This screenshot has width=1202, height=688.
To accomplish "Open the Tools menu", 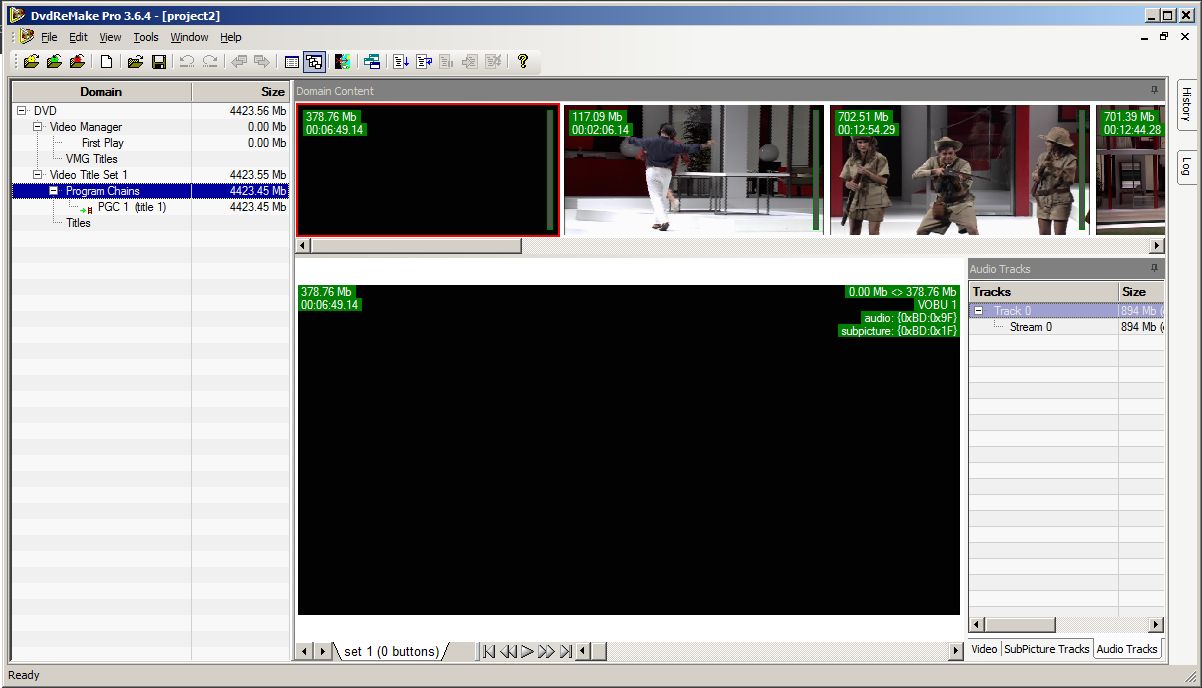I will pos(146,37).
